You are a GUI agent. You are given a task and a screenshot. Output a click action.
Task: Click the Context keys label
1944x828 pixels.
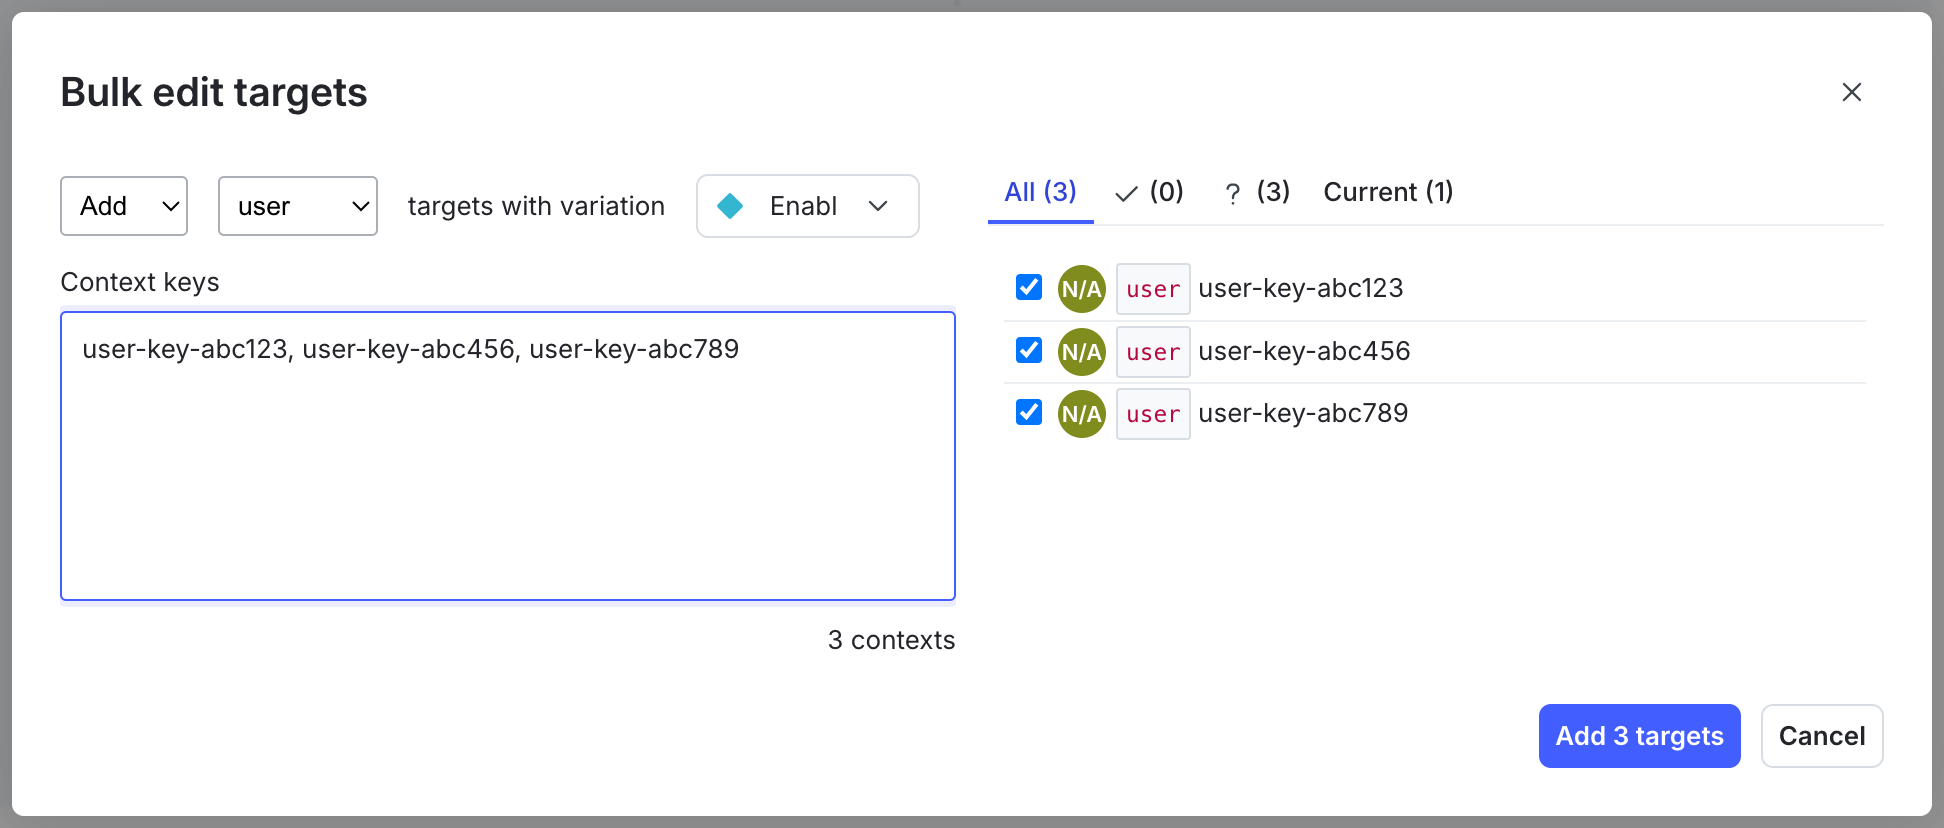point(140,282)
